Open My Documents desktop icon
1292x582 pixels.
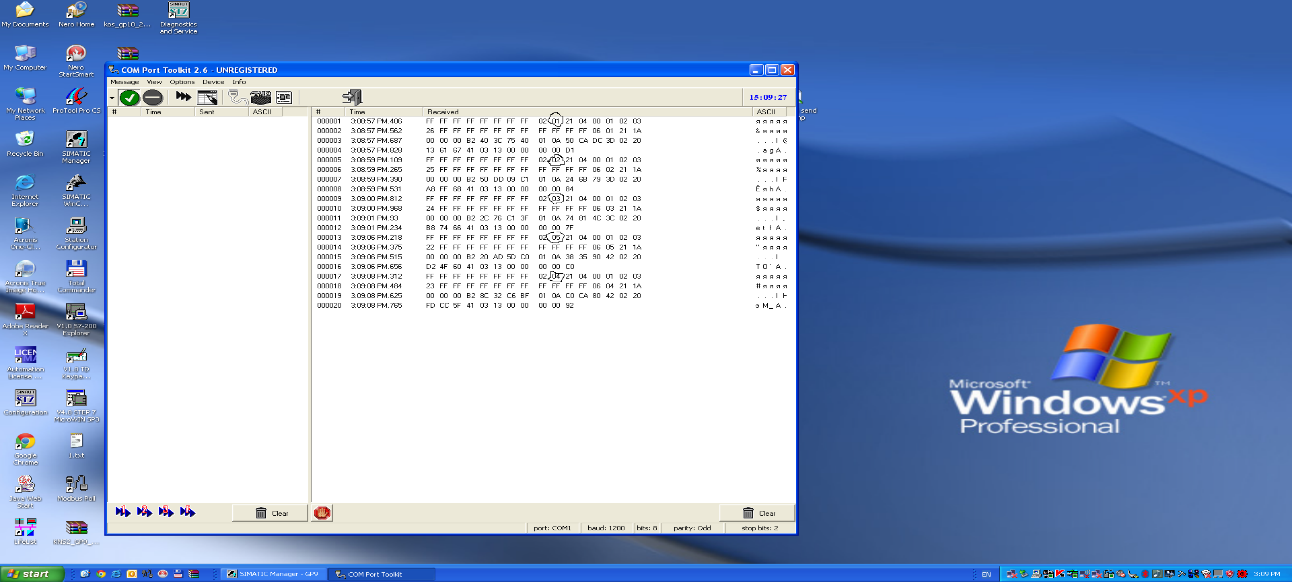click(25, 15)
